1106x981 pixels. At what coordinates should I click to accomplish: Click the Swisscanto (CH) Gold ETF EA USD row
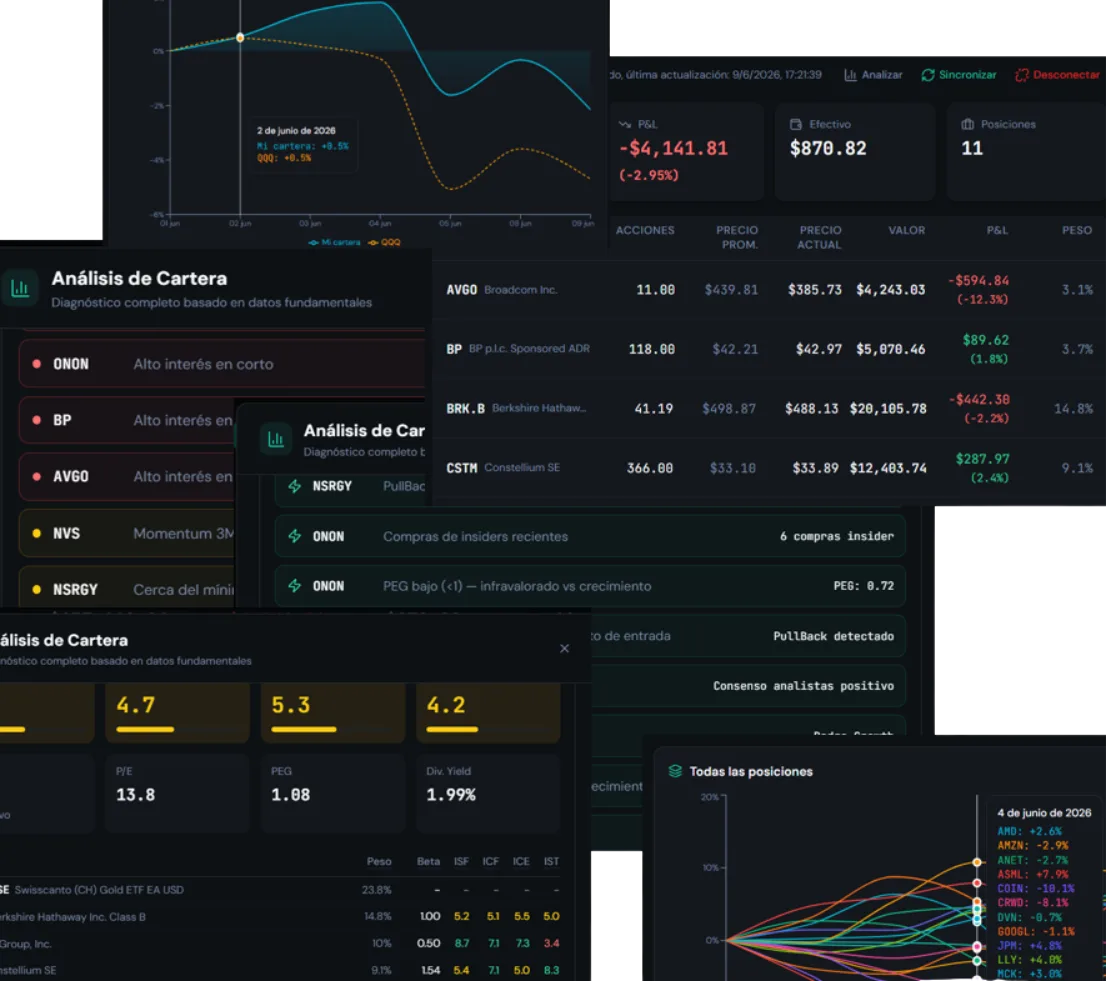pos(282,890)
